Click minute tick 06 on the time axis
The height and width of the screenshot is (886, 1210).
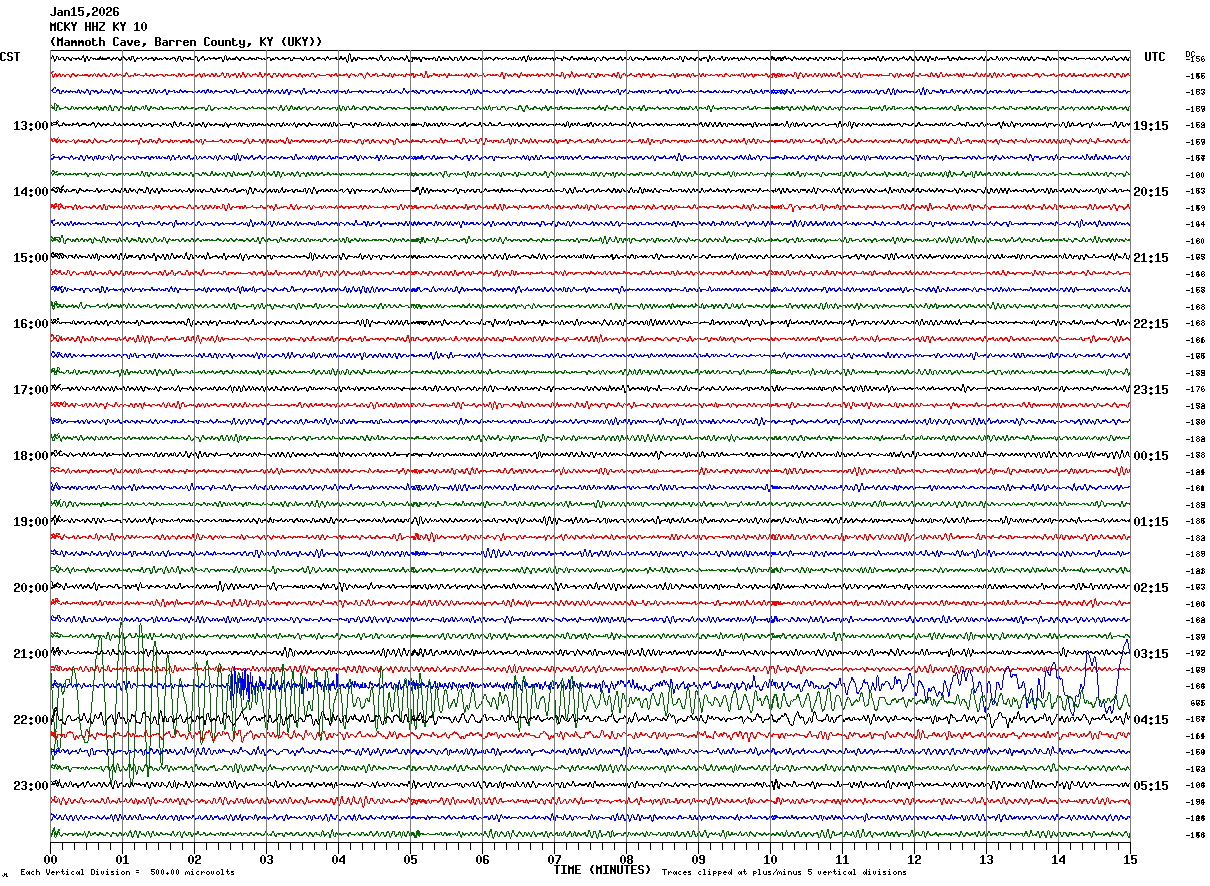click(x=482, y=859)
